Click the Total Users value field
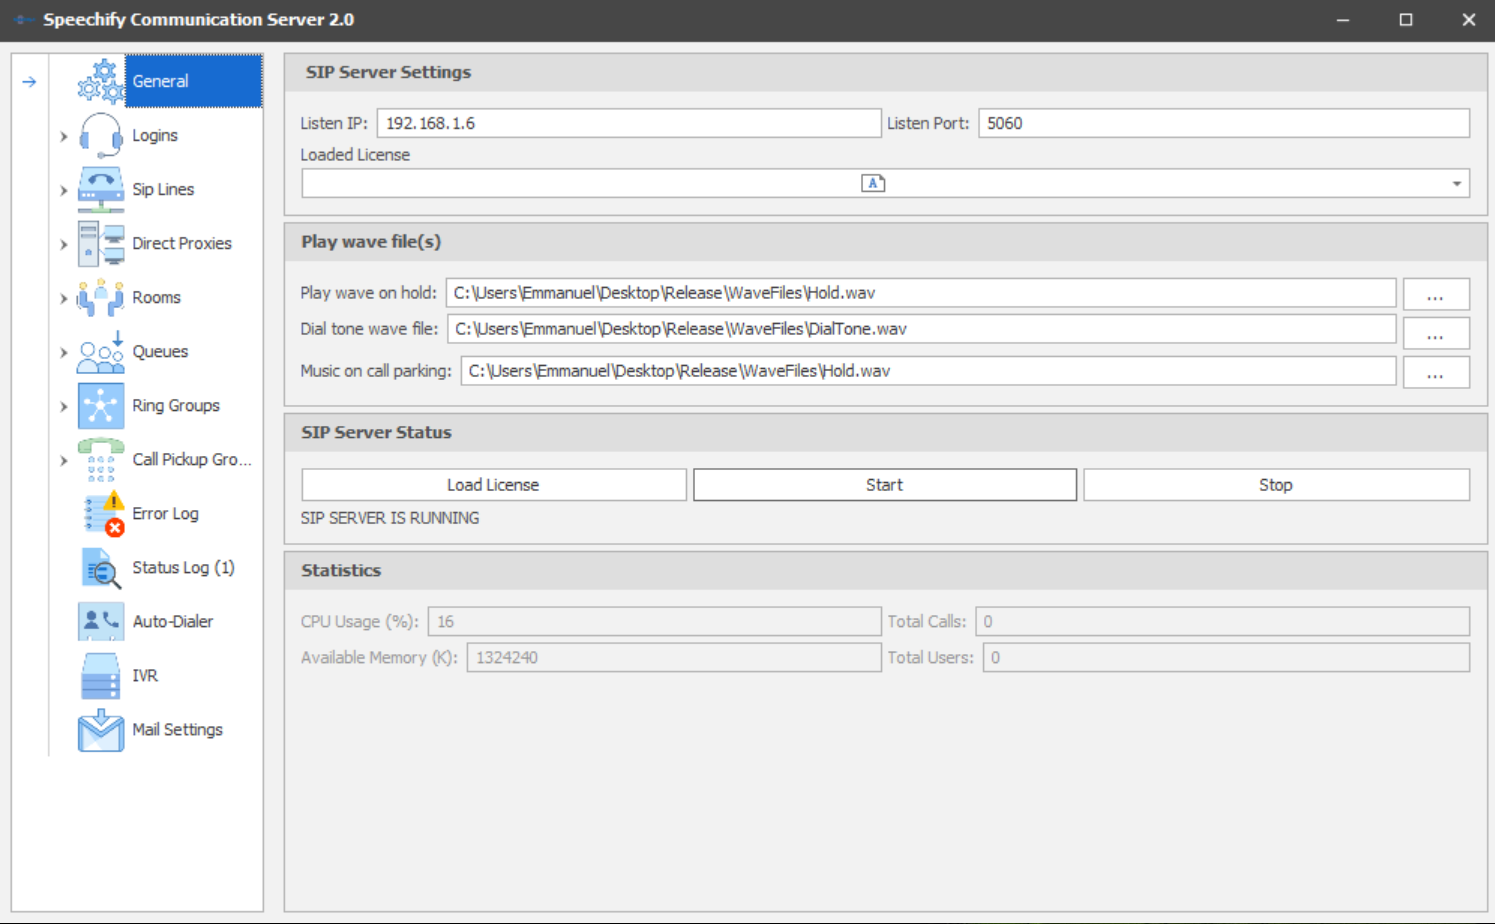Viewport: 1495px width, 924px height. [x=1226, y=657]
